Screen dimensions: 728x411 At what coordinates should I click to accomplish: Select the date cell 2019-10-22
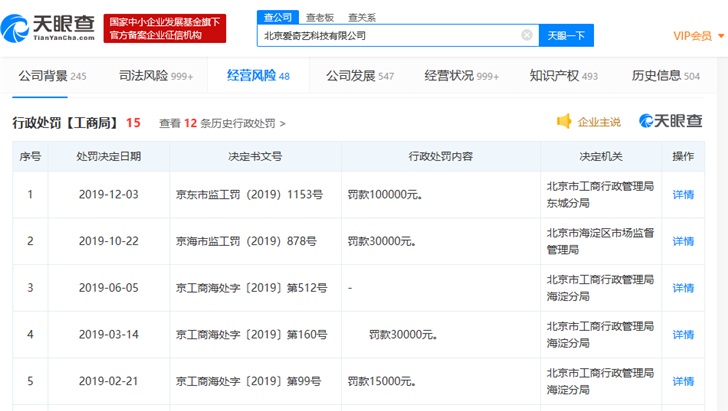109,241
